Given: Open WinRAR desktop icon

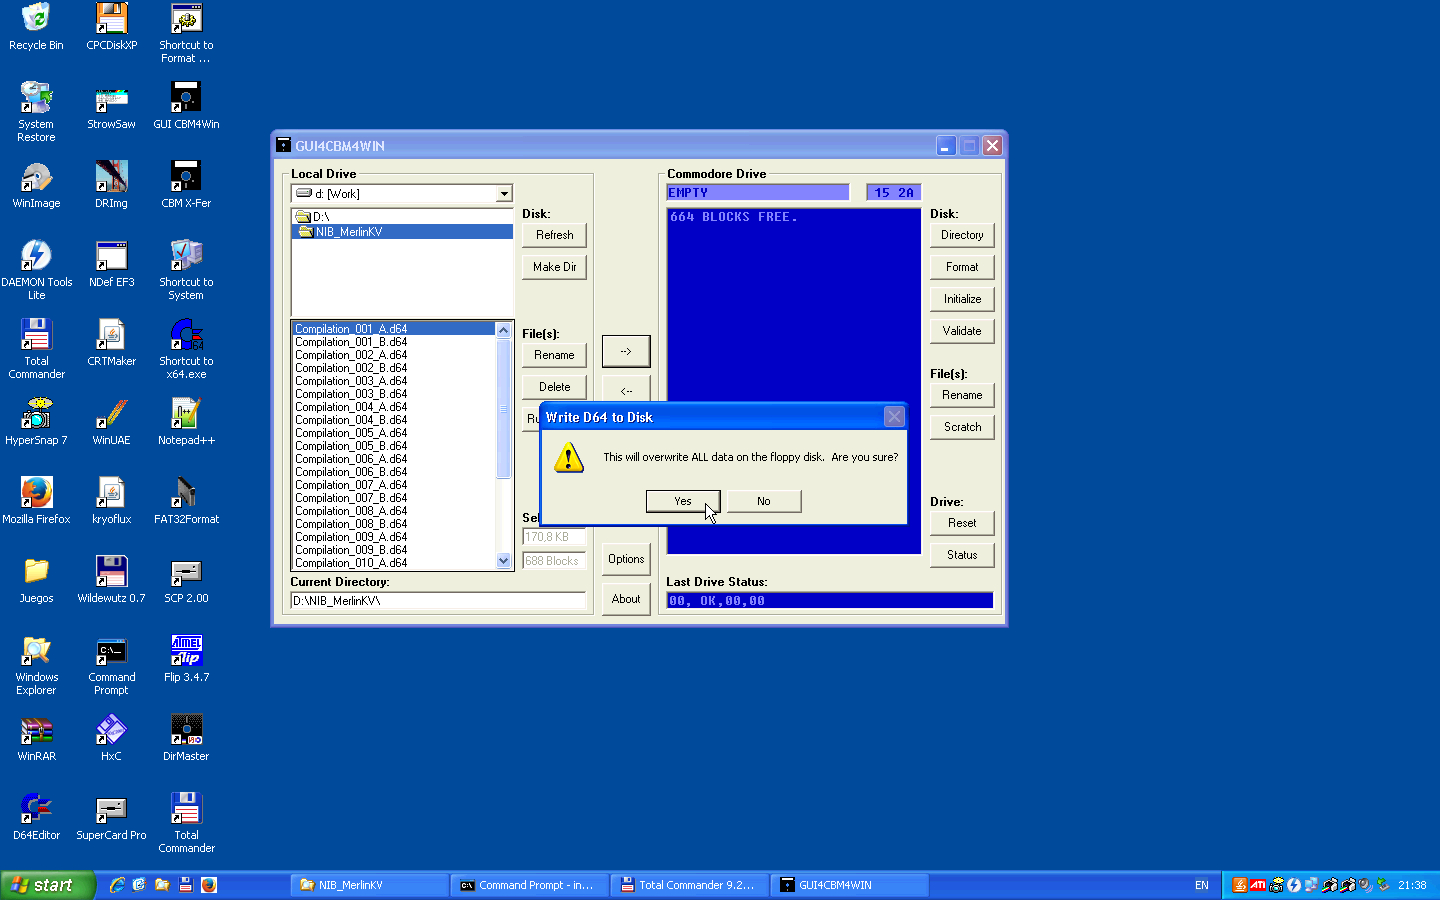Looking at the screenshot, I should coord(36,738).
